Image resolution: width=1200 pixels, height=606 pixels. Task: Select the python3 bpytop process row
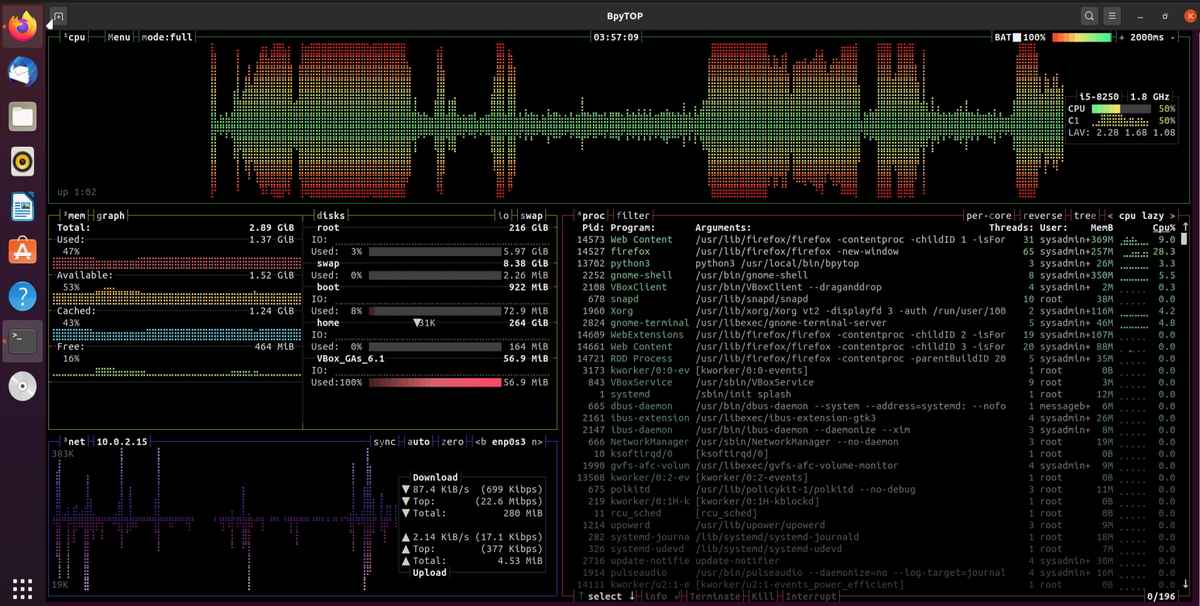[x=700, y=264]
